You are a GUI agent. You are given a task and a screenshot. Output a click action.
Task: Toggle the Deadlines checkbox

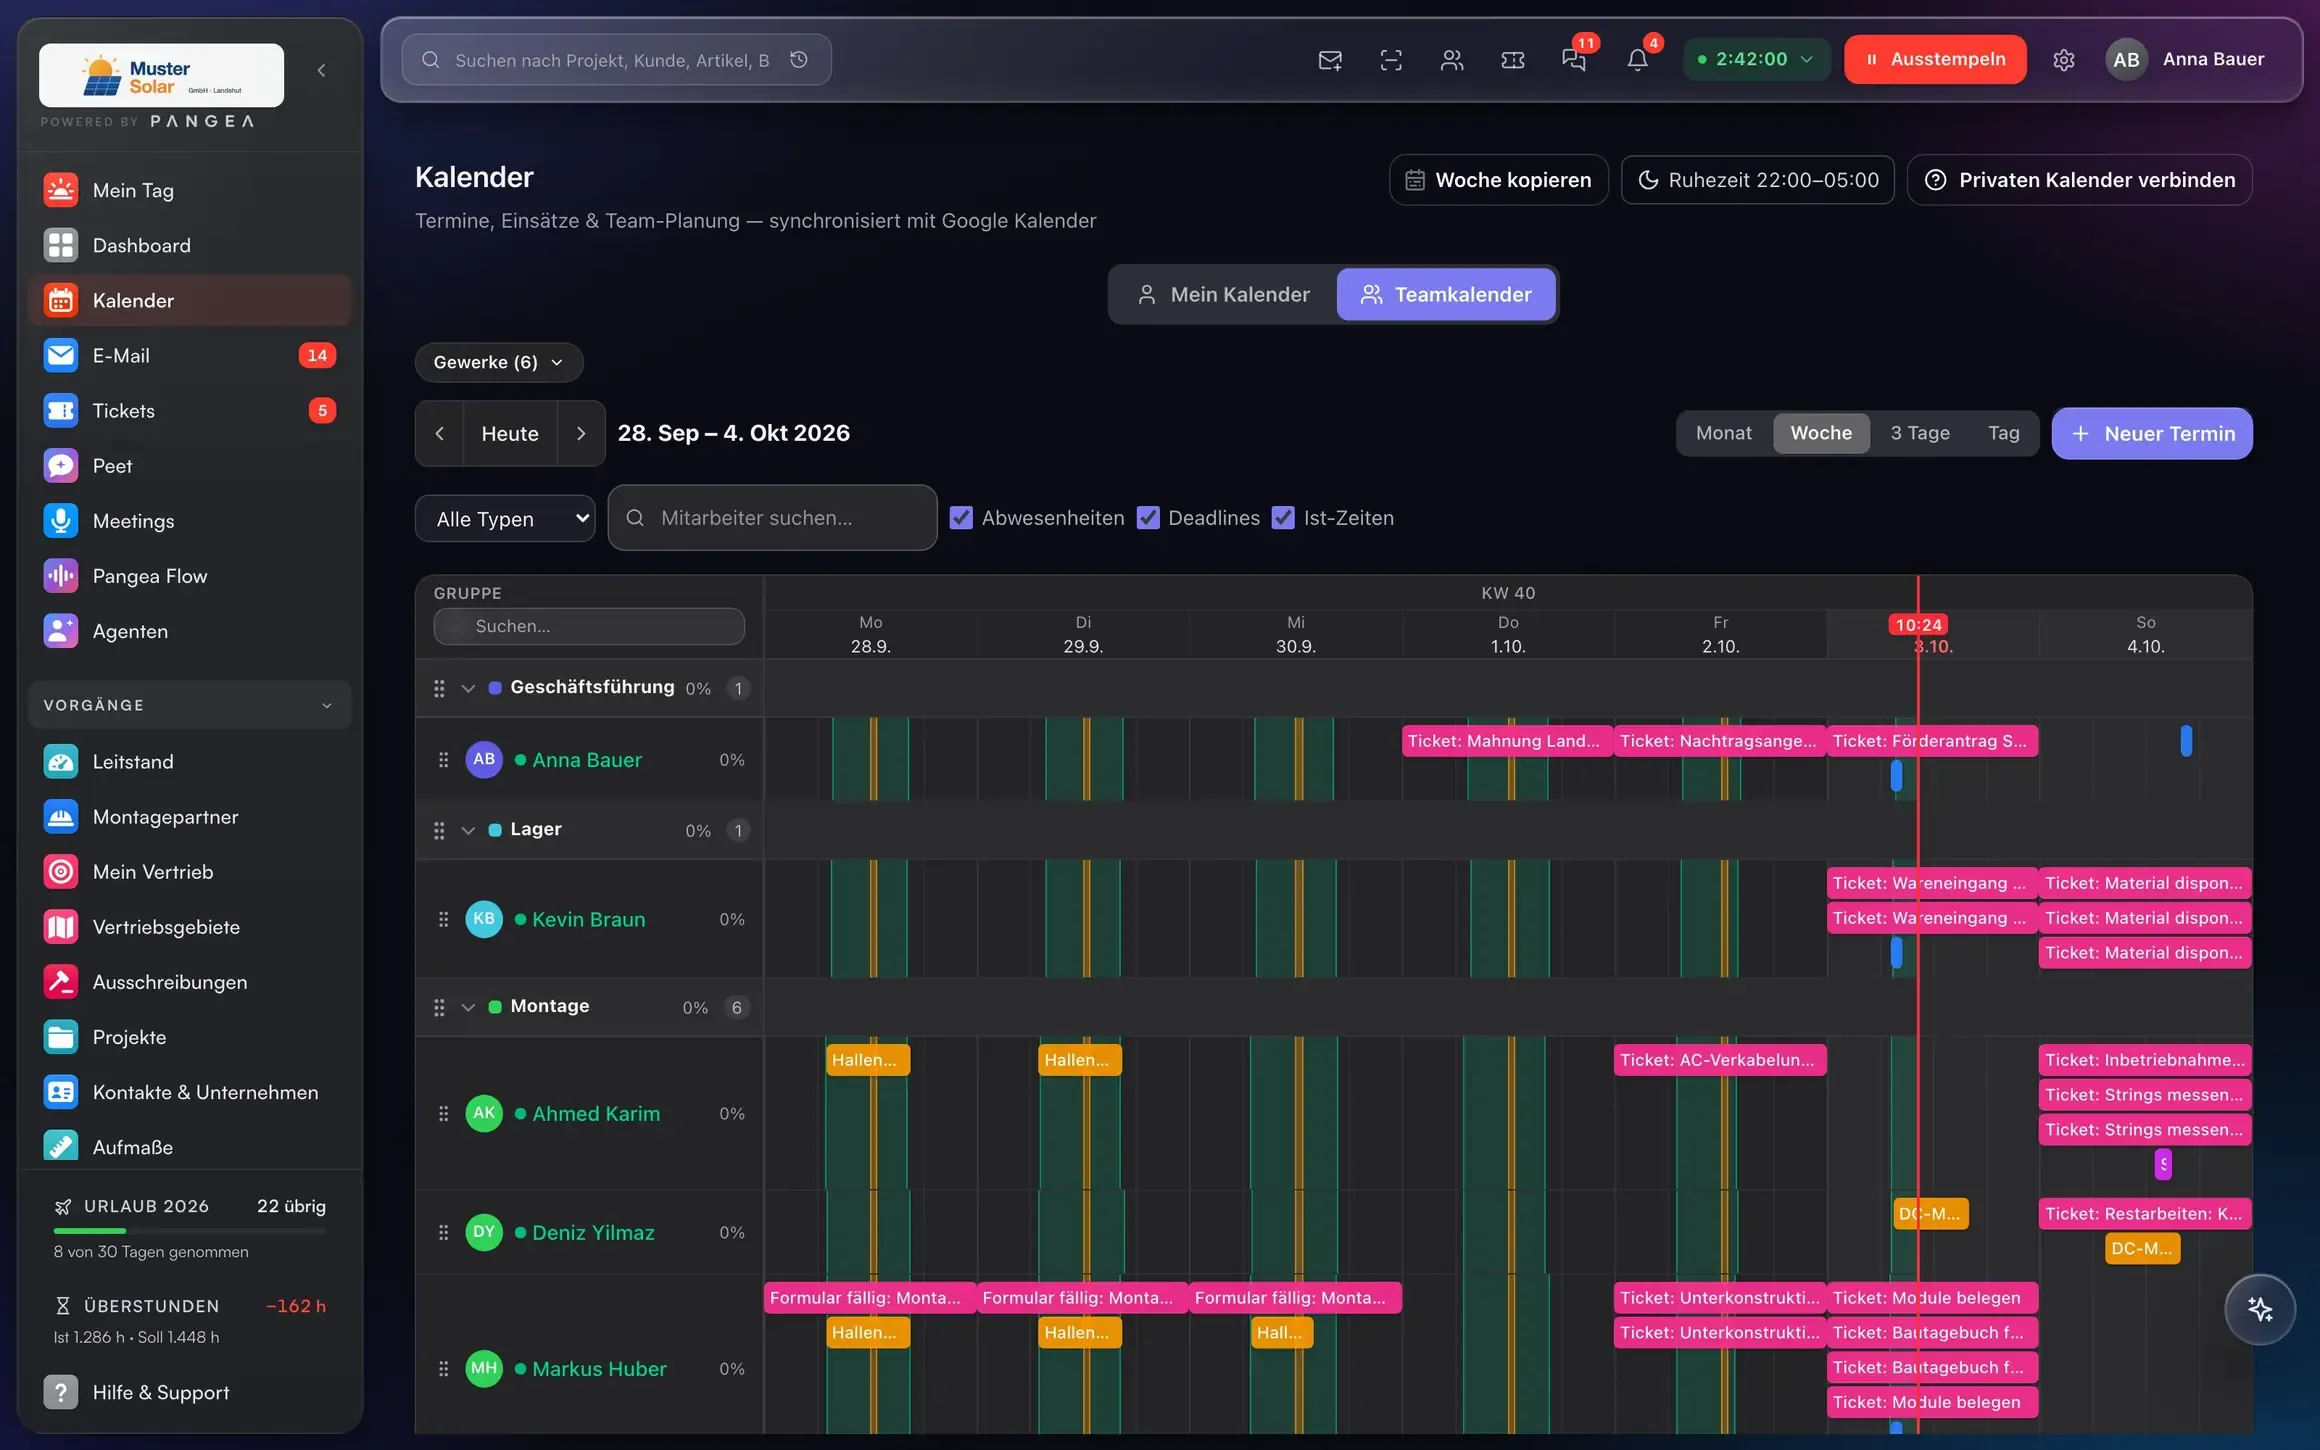click(1148, 517)
